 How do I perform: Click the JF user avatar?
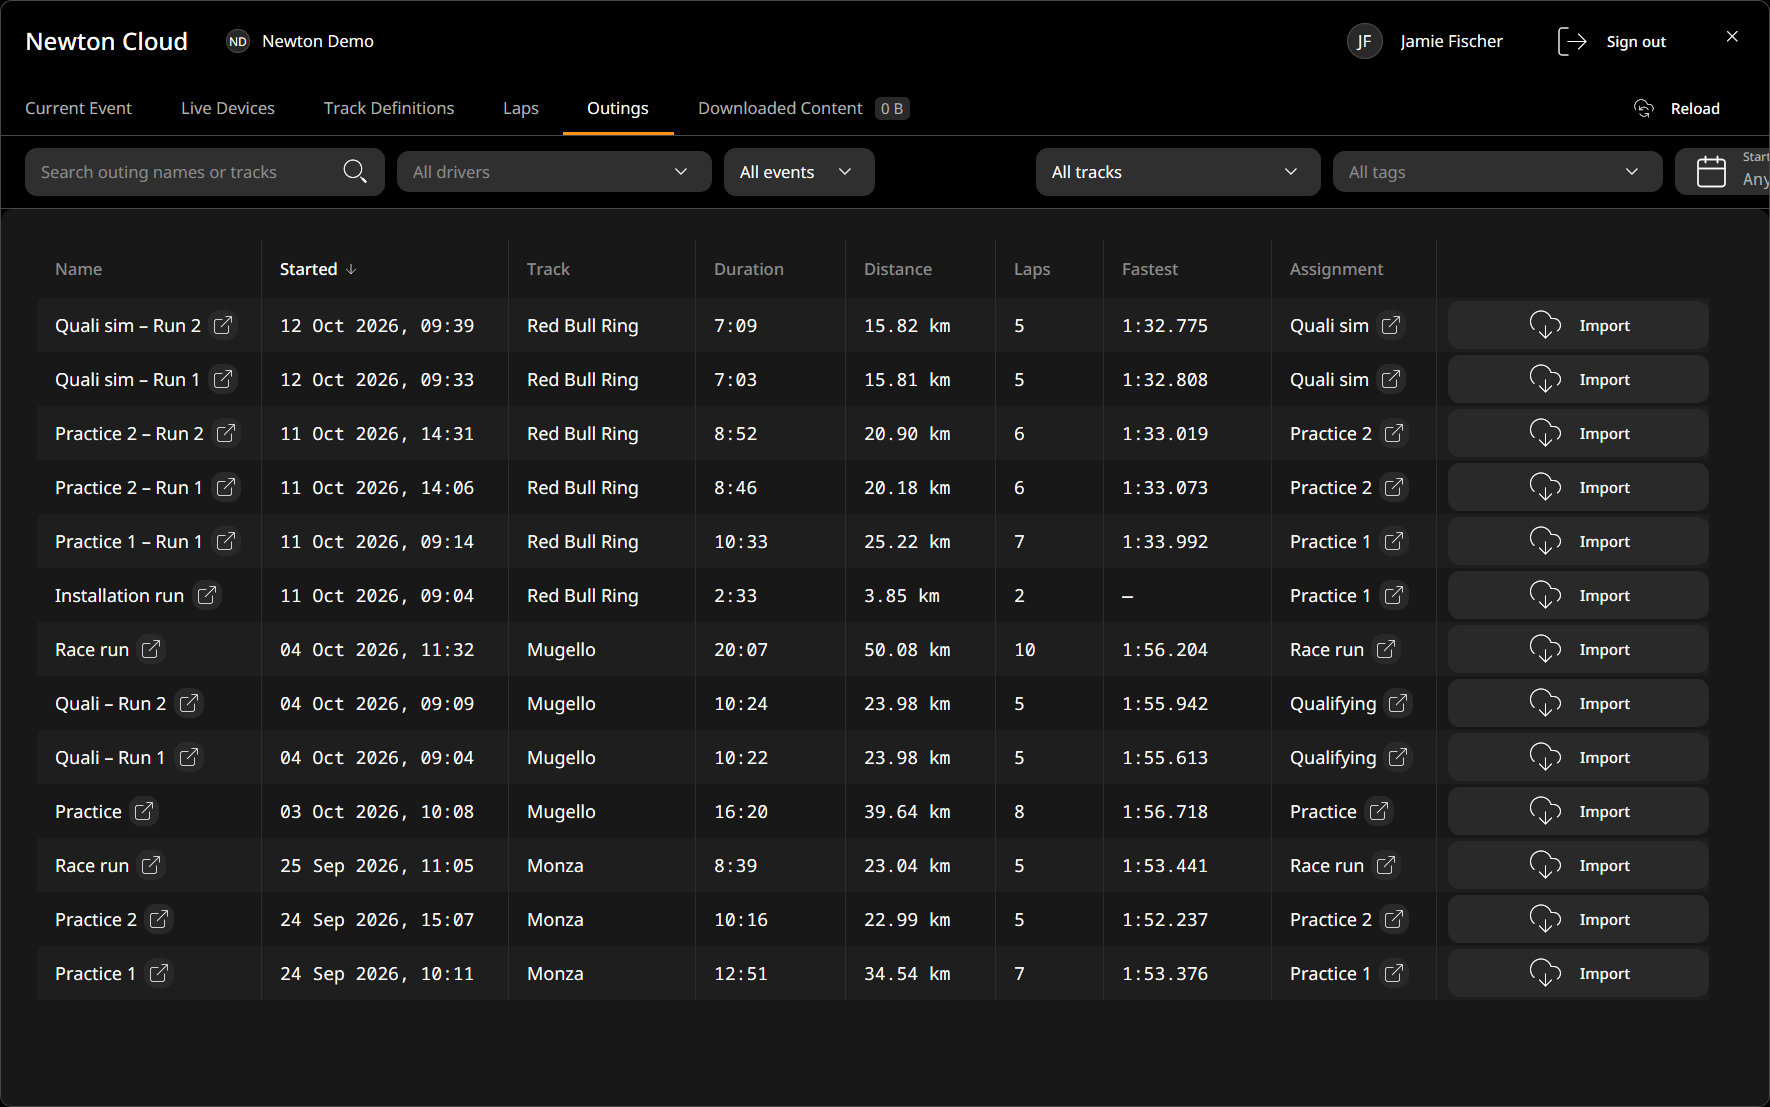point(1364,41)
